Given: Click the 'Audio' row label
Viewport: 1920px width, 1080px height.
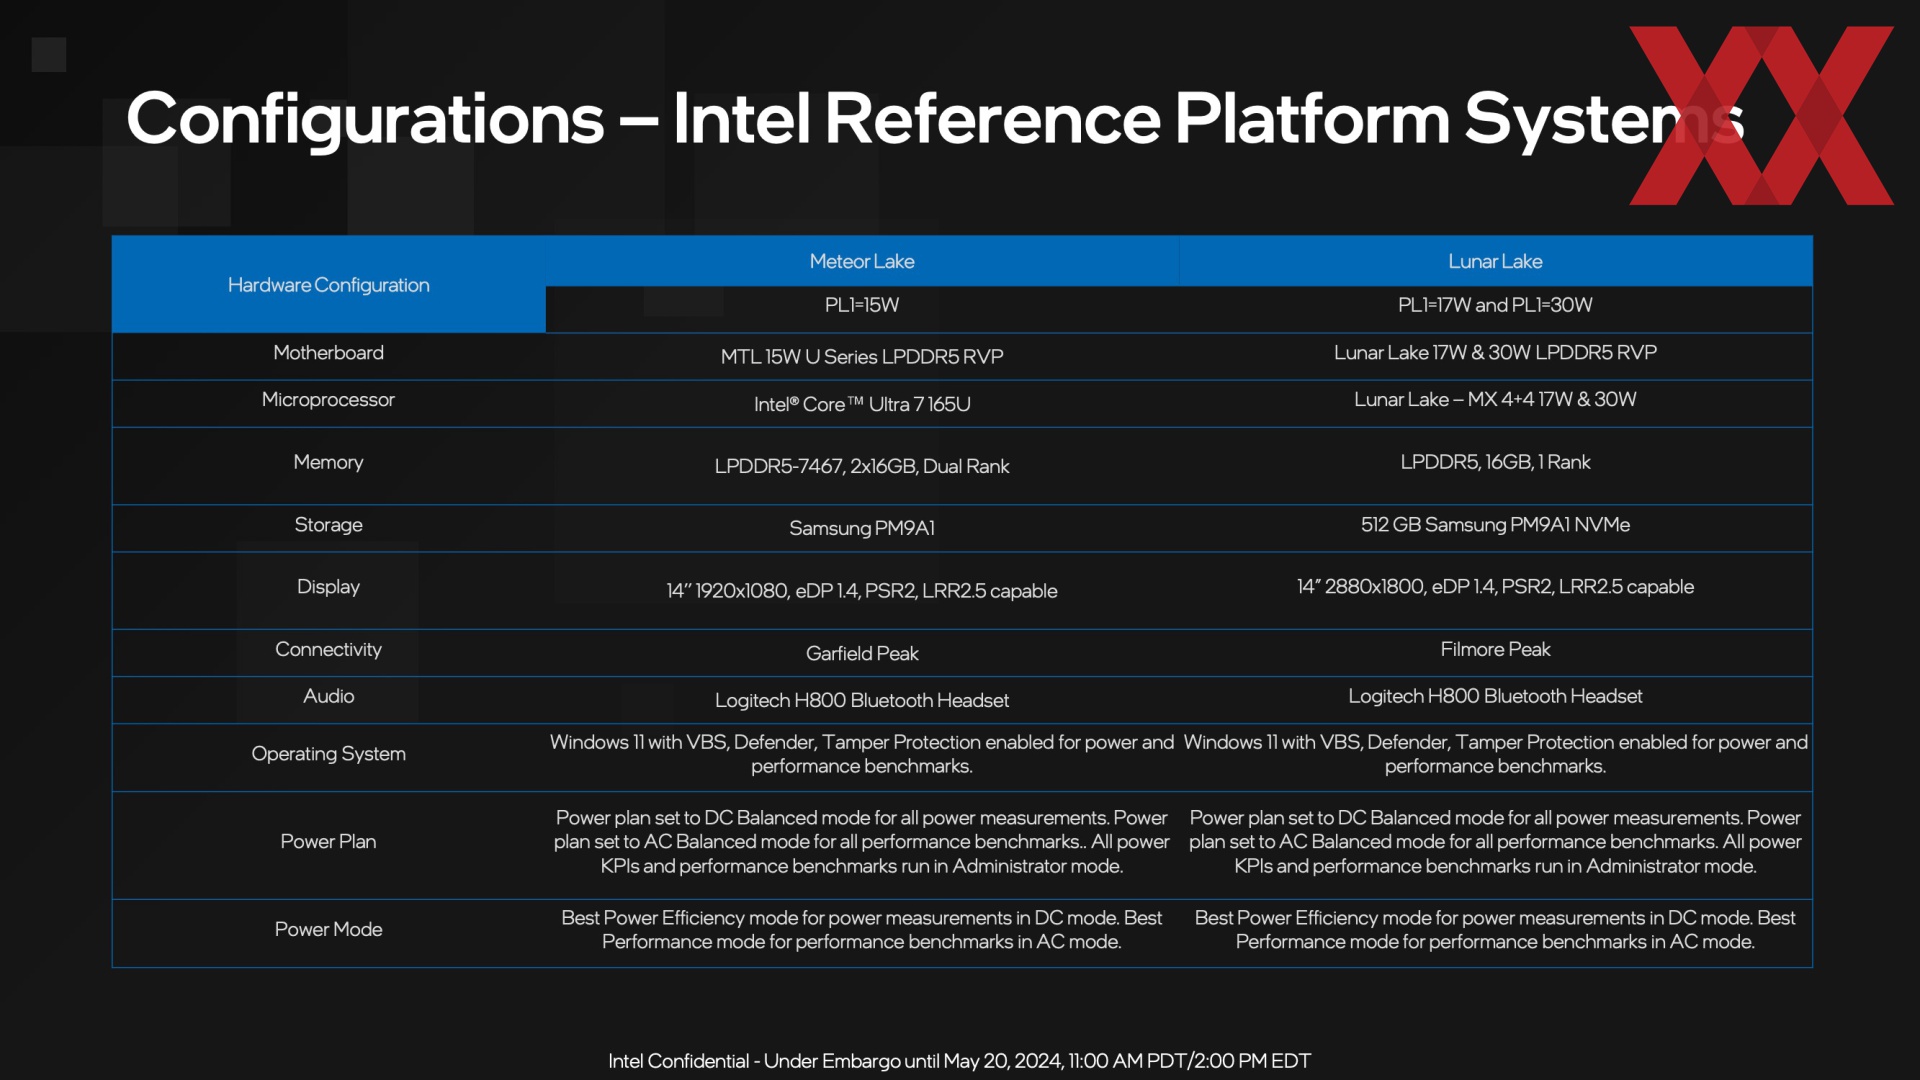Looking at the screenshot, I should pyautogui.click(x=328, y=696).
